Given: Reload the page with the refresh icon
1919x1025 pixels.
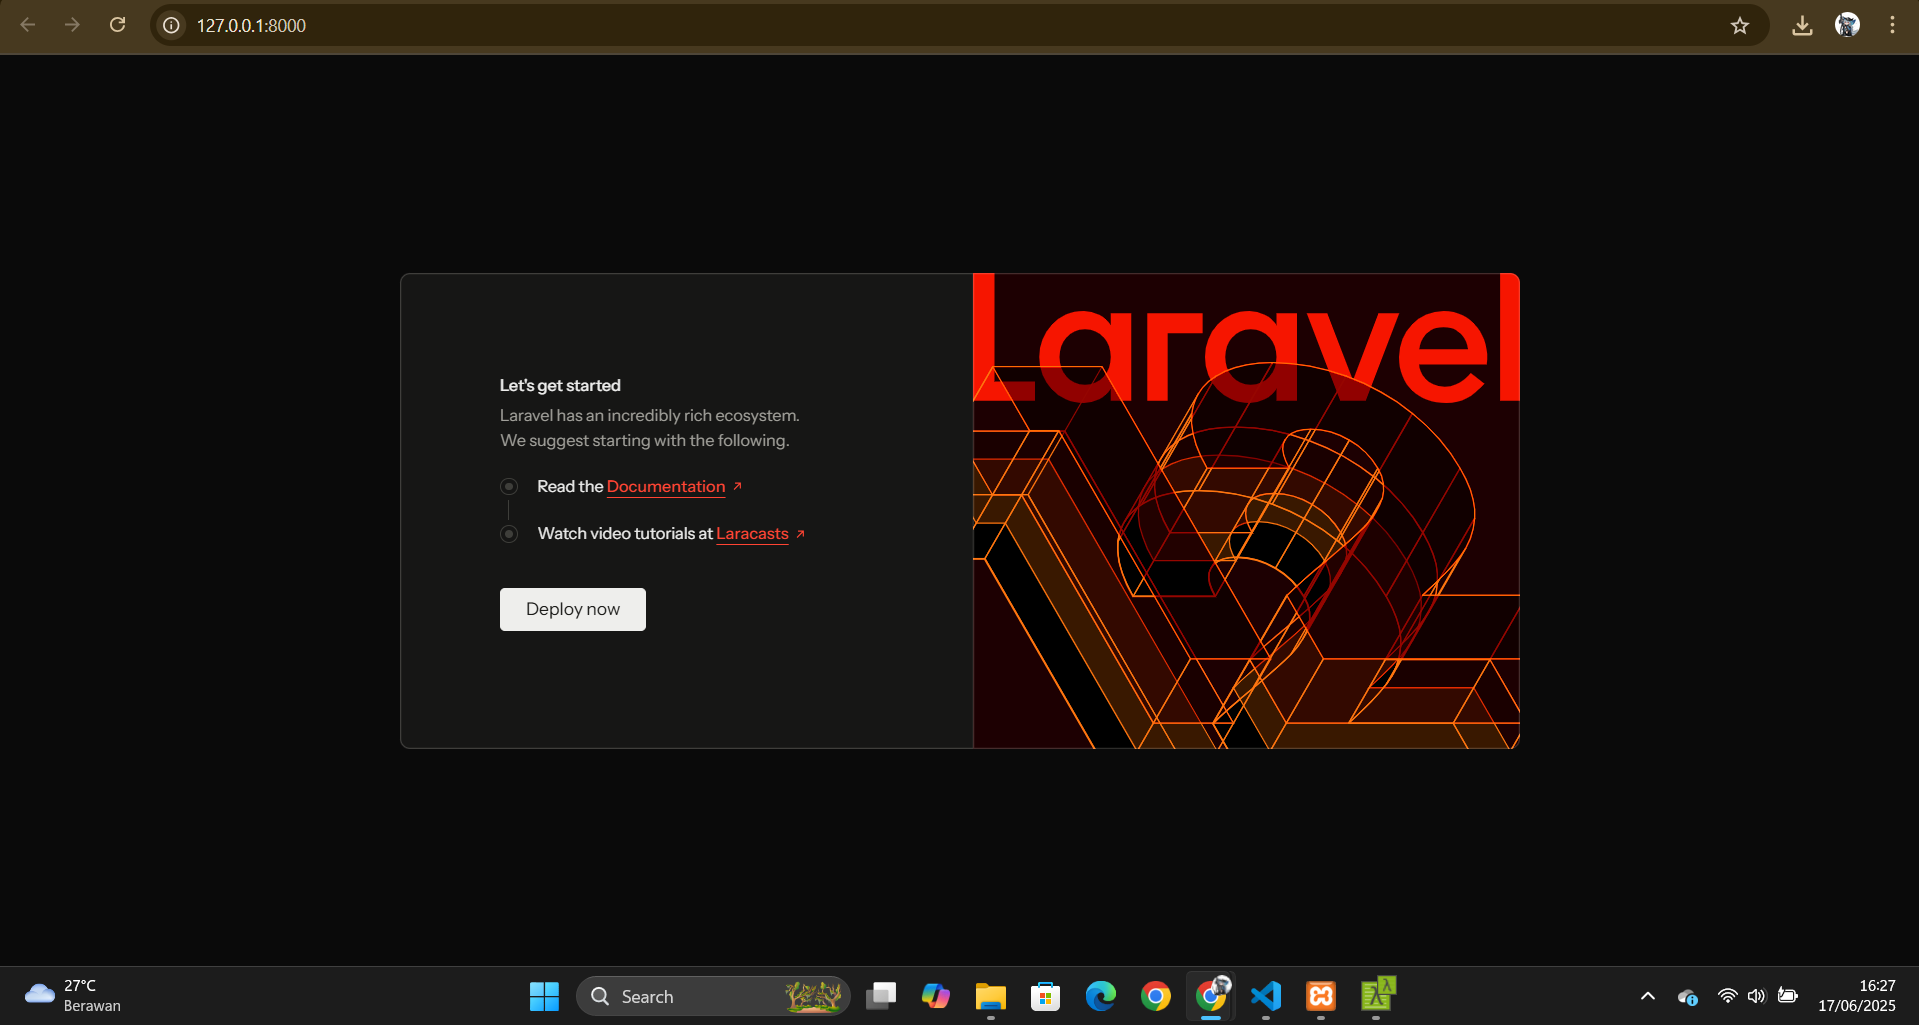Looking at the screenshot, I should tap(117, 25).
